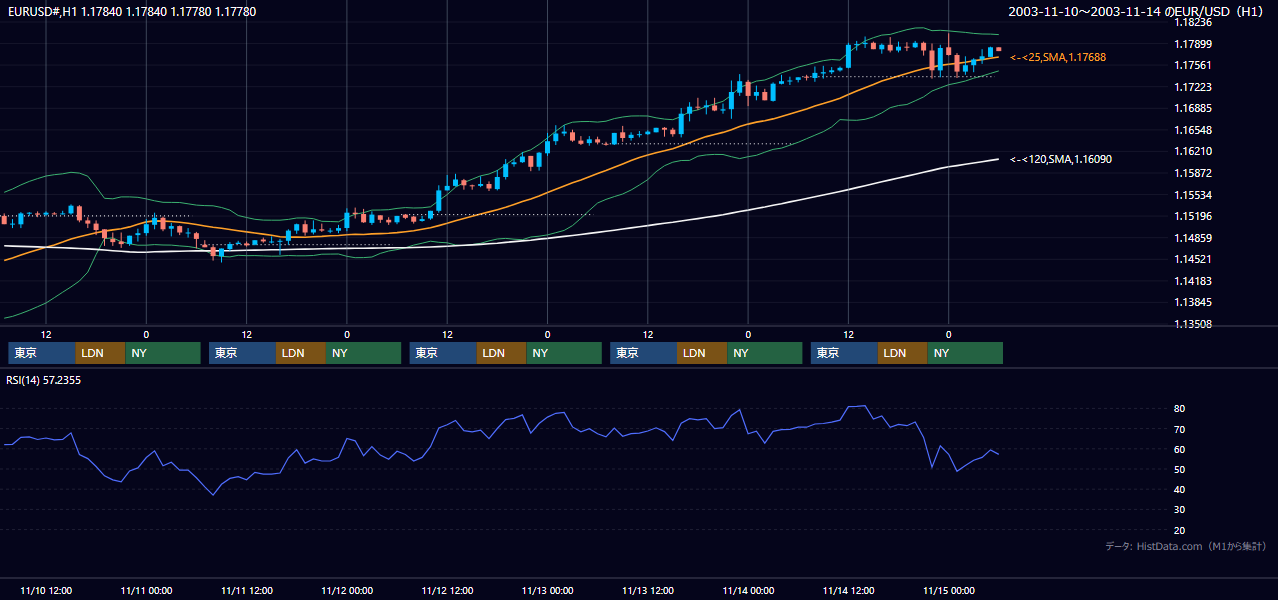This screenshot has width=1278, height=600.
Task: Click price axis value 1.15534
Action: click(1192, 195)
